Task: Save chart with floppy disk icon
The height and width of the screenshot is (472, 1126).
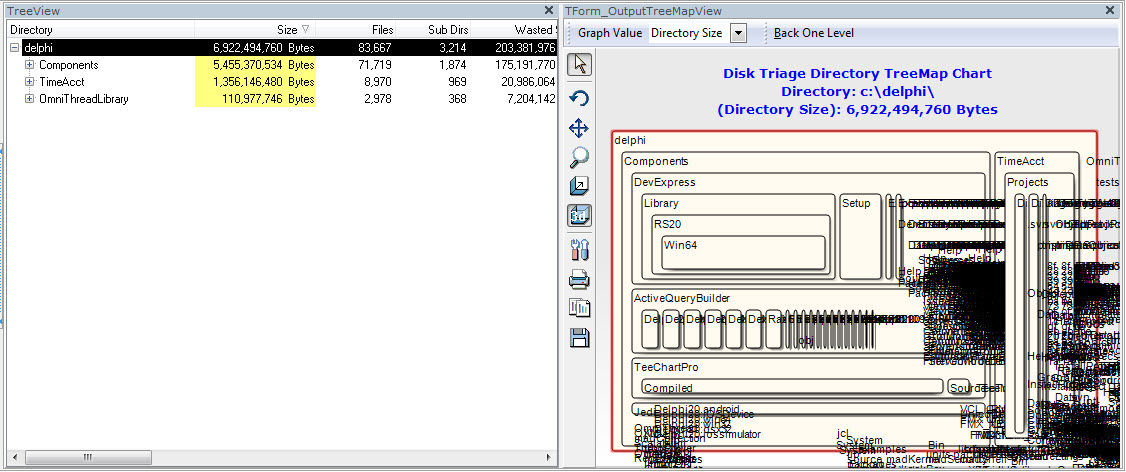Action: click(580, 338)
